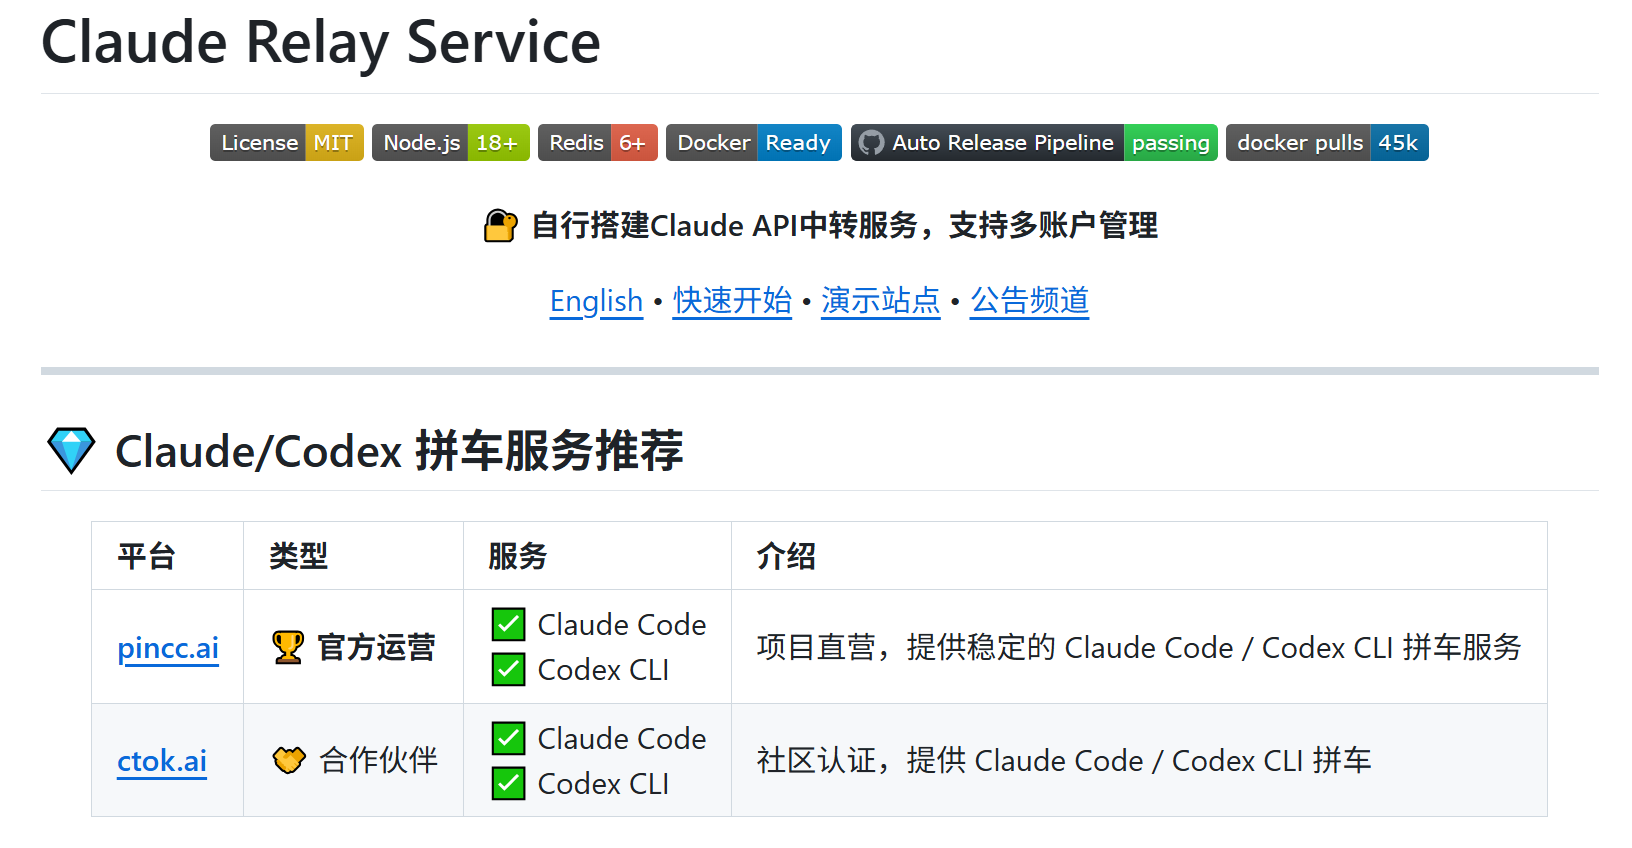Viewport: 1632px width, 848px height.
Task: Click the Node.js 18+ badge
Action: [451, 143]
